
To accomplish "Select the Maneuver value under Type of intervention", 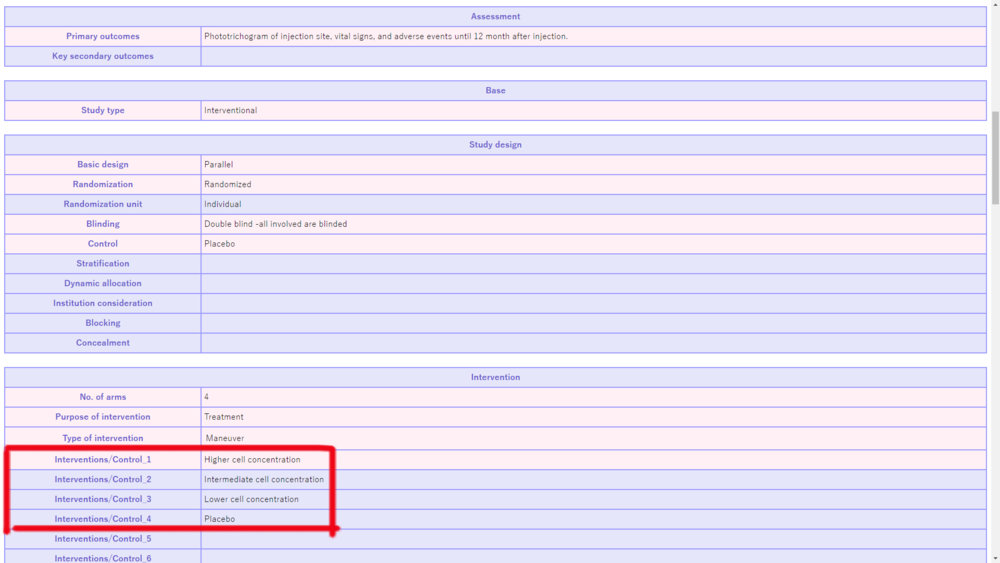I will coord(225,438).
